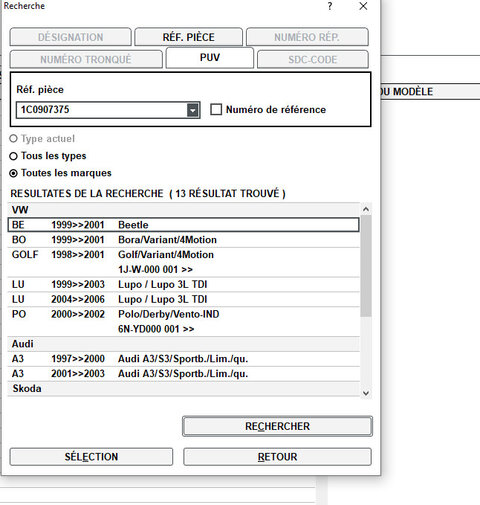Select the Lupo 1999>>2003 result row
The image size is (480, 505).
[x=184, y=284]
